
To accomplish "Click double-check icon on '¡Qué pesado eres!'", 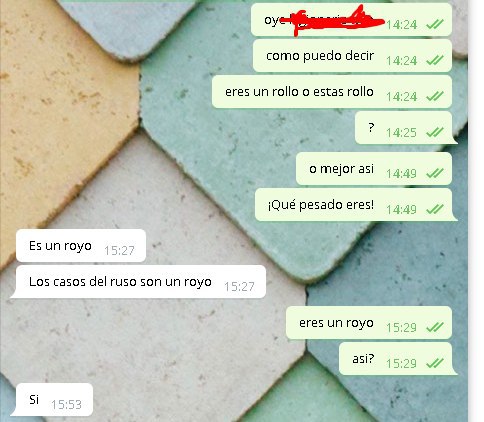I will pyautogui.click(x=435, y=209).
